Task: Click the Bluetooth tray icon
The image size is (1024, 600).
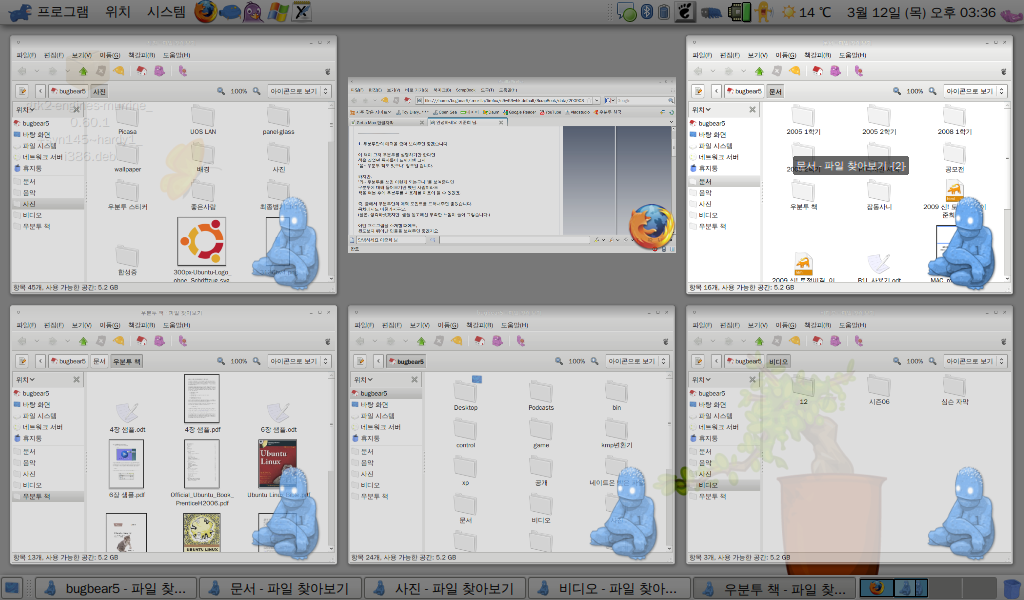Action: (647, 12)
